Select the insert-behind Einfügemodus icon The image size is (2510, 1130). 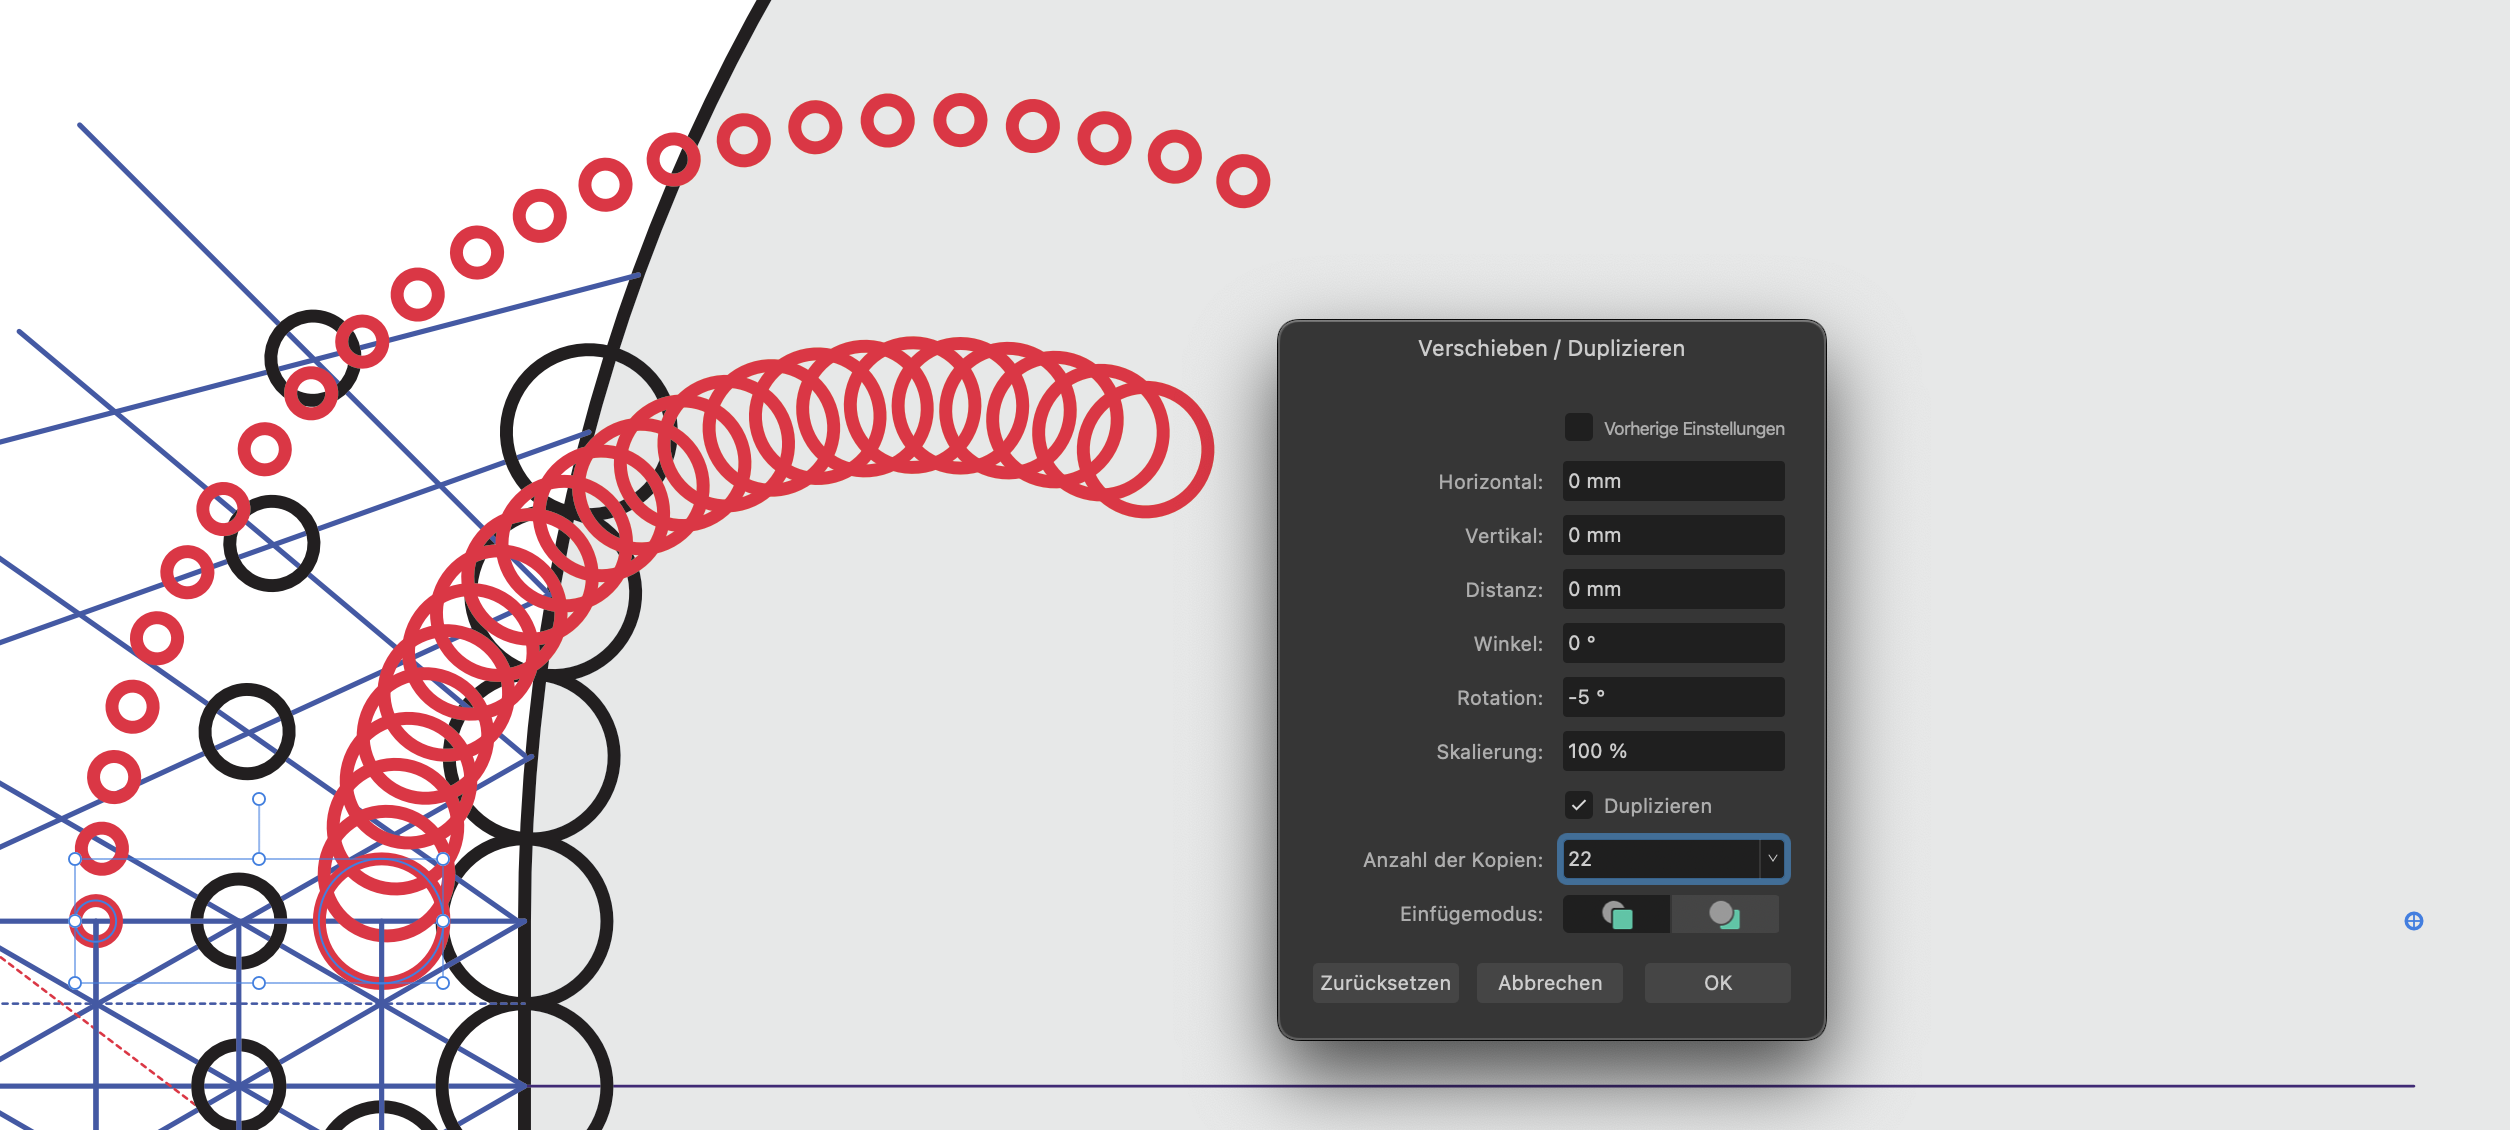(1725, 914)
